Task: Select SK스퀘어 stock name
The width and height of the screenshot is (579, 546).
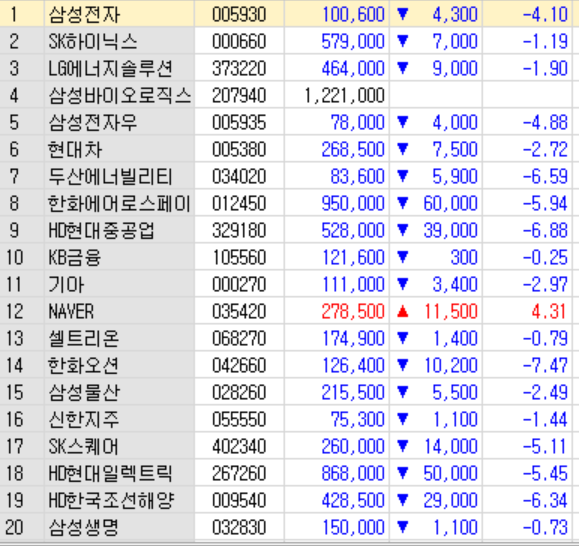Action: tap(83, 446)
